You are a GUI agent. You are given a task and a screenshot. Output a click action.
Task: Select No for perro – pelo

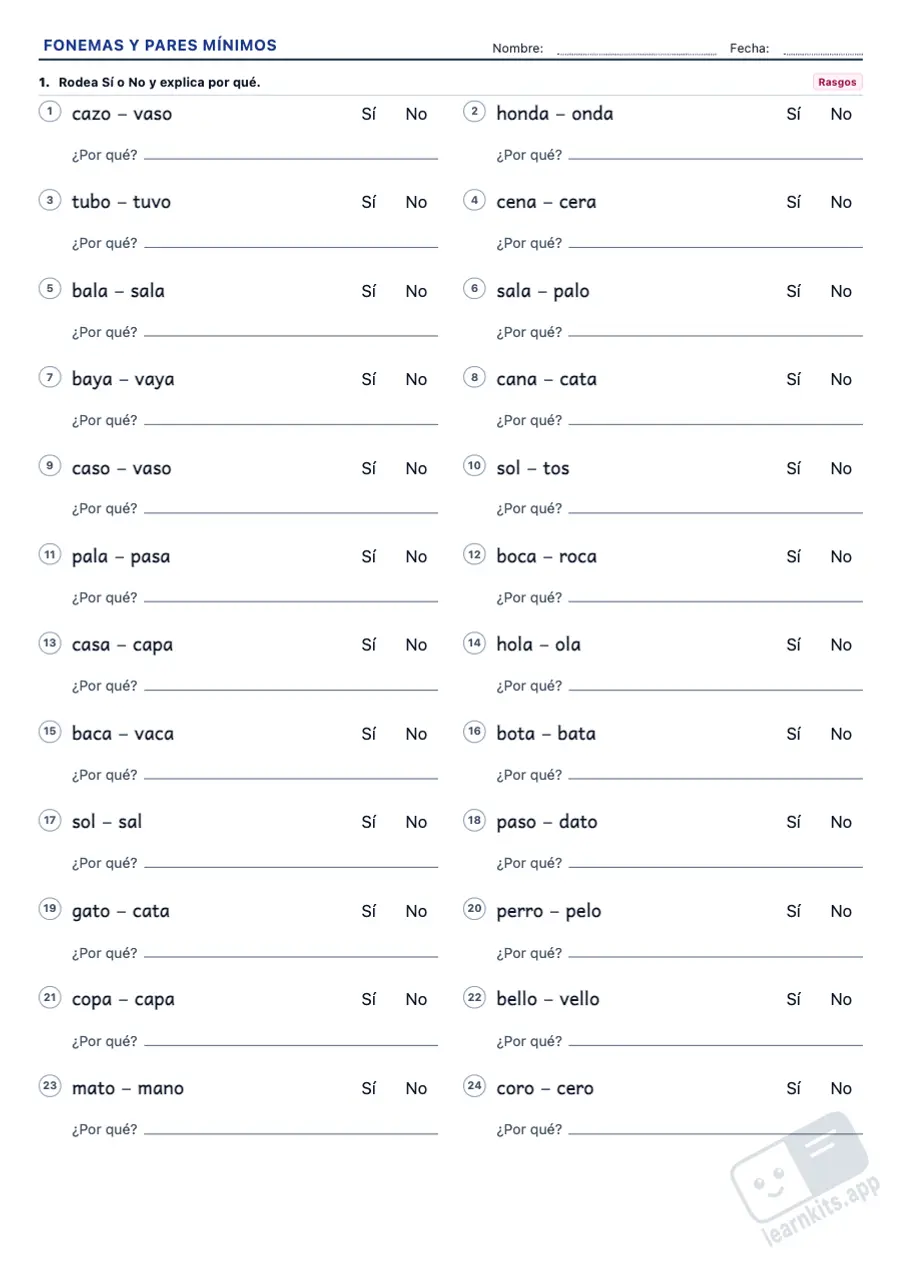point(841,911)
